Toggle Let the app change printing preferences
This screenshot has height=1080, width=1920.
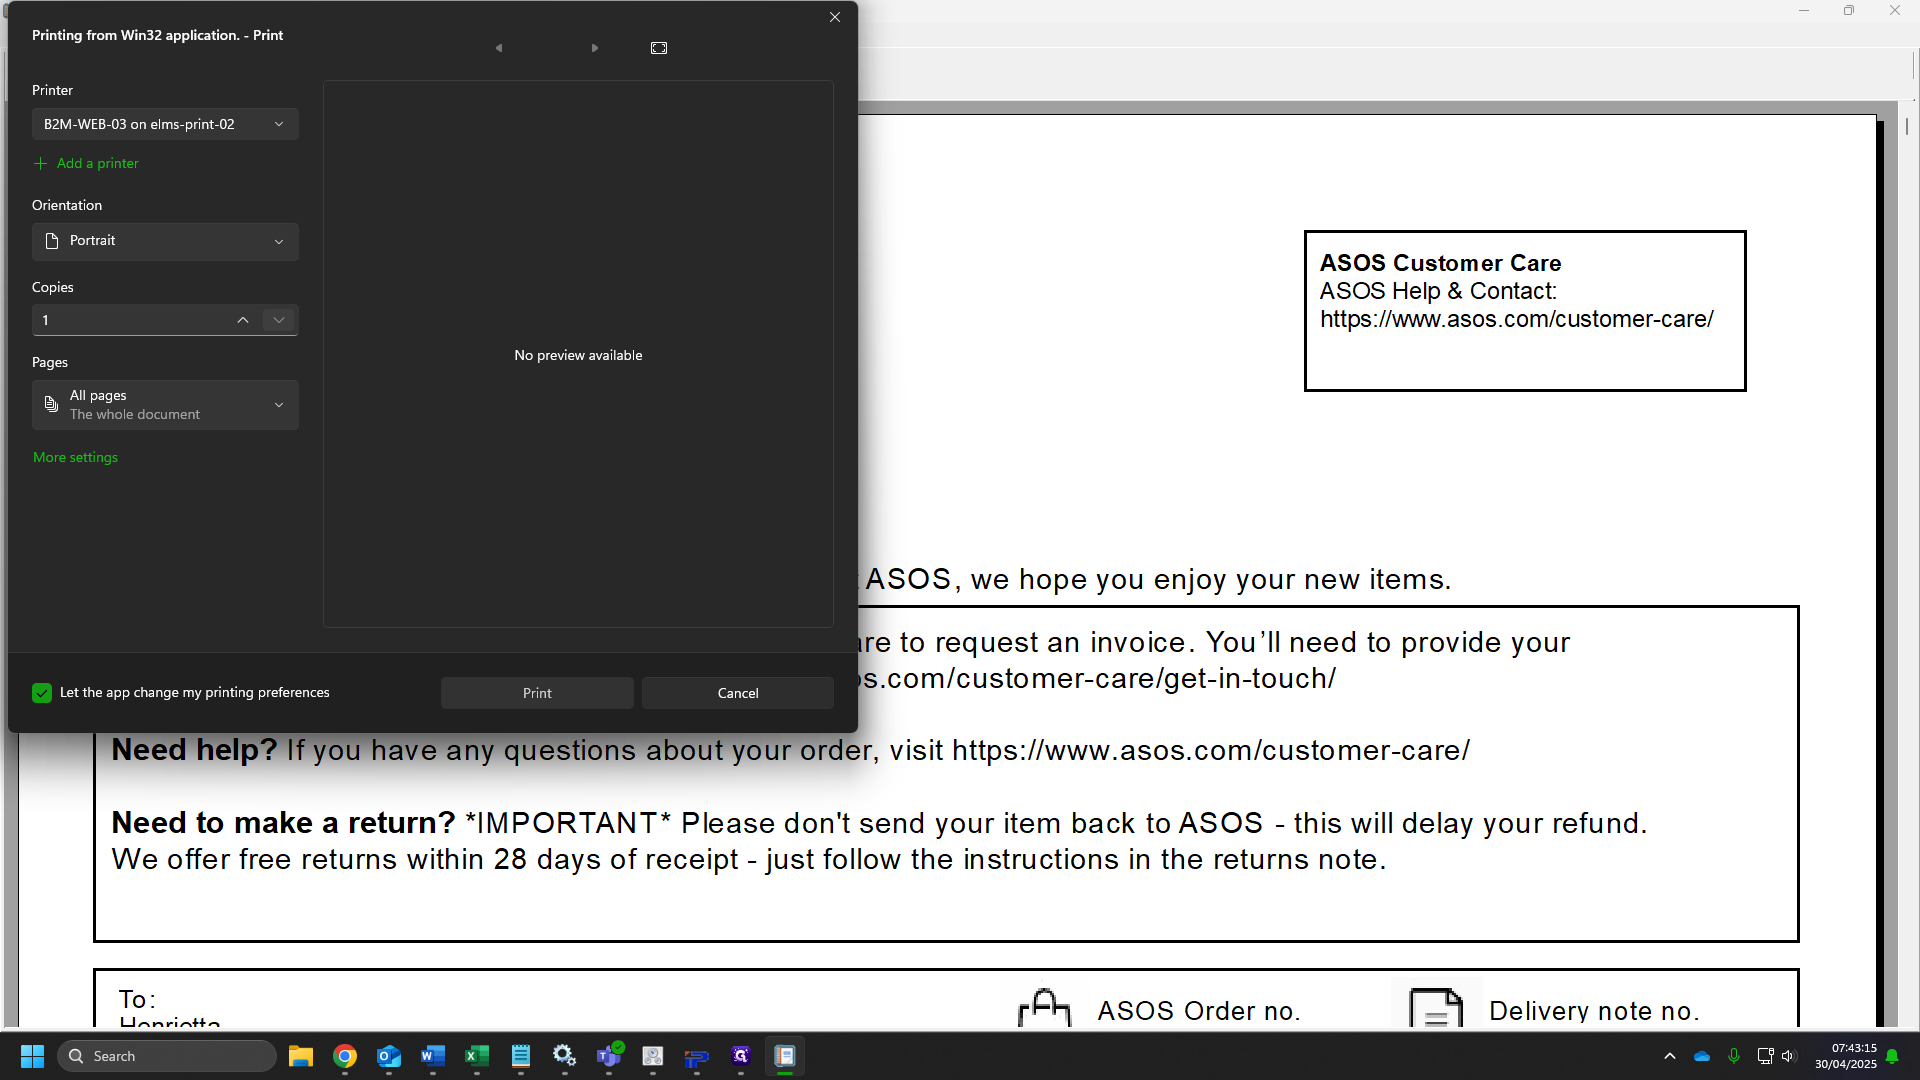(42, 693)
